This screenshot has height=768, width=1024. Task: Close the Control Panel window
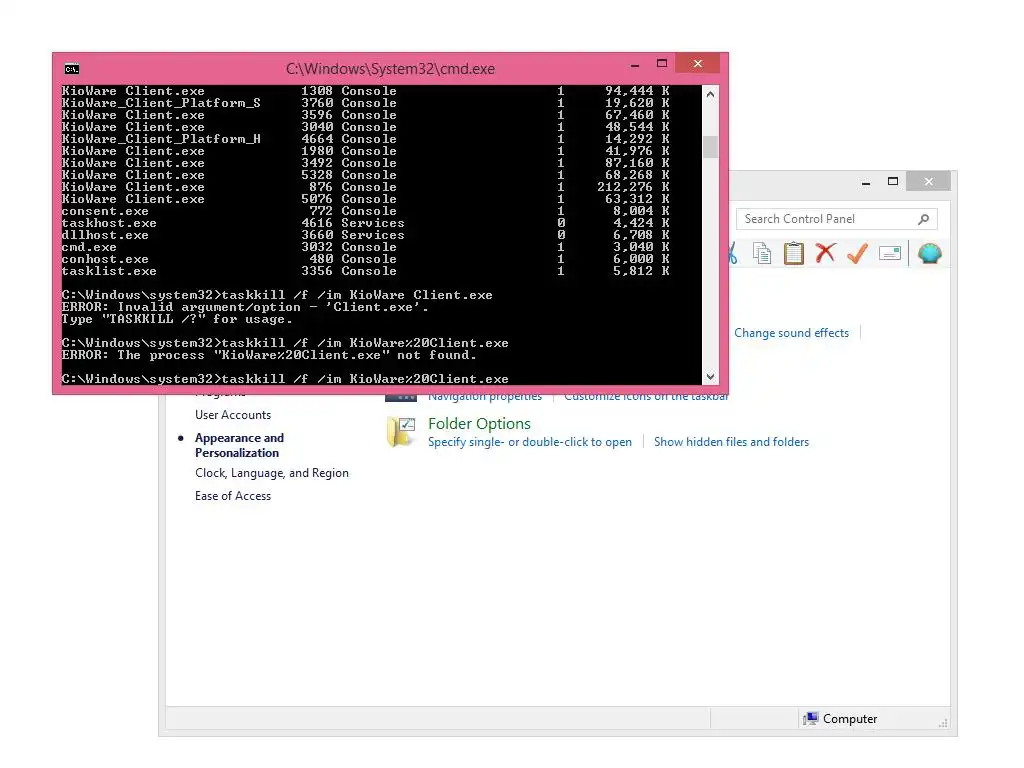[929, 182]
